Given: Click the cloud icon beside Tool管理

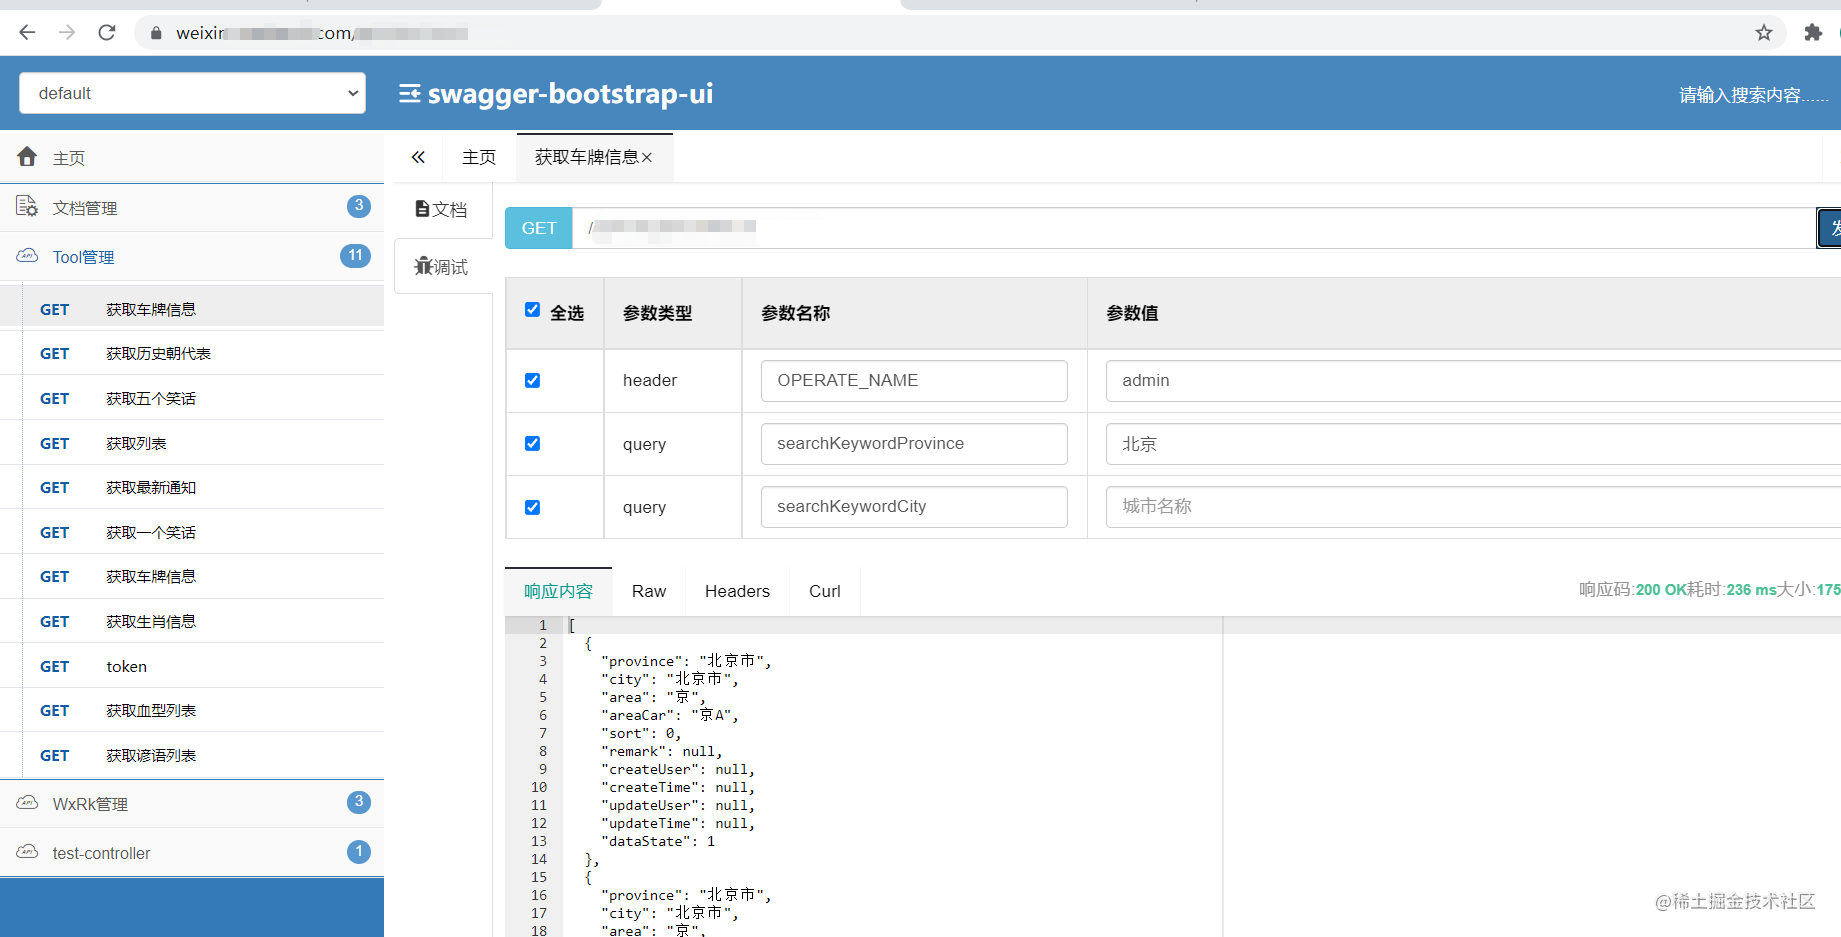Looking at the screenshot, I should point(27,256).
